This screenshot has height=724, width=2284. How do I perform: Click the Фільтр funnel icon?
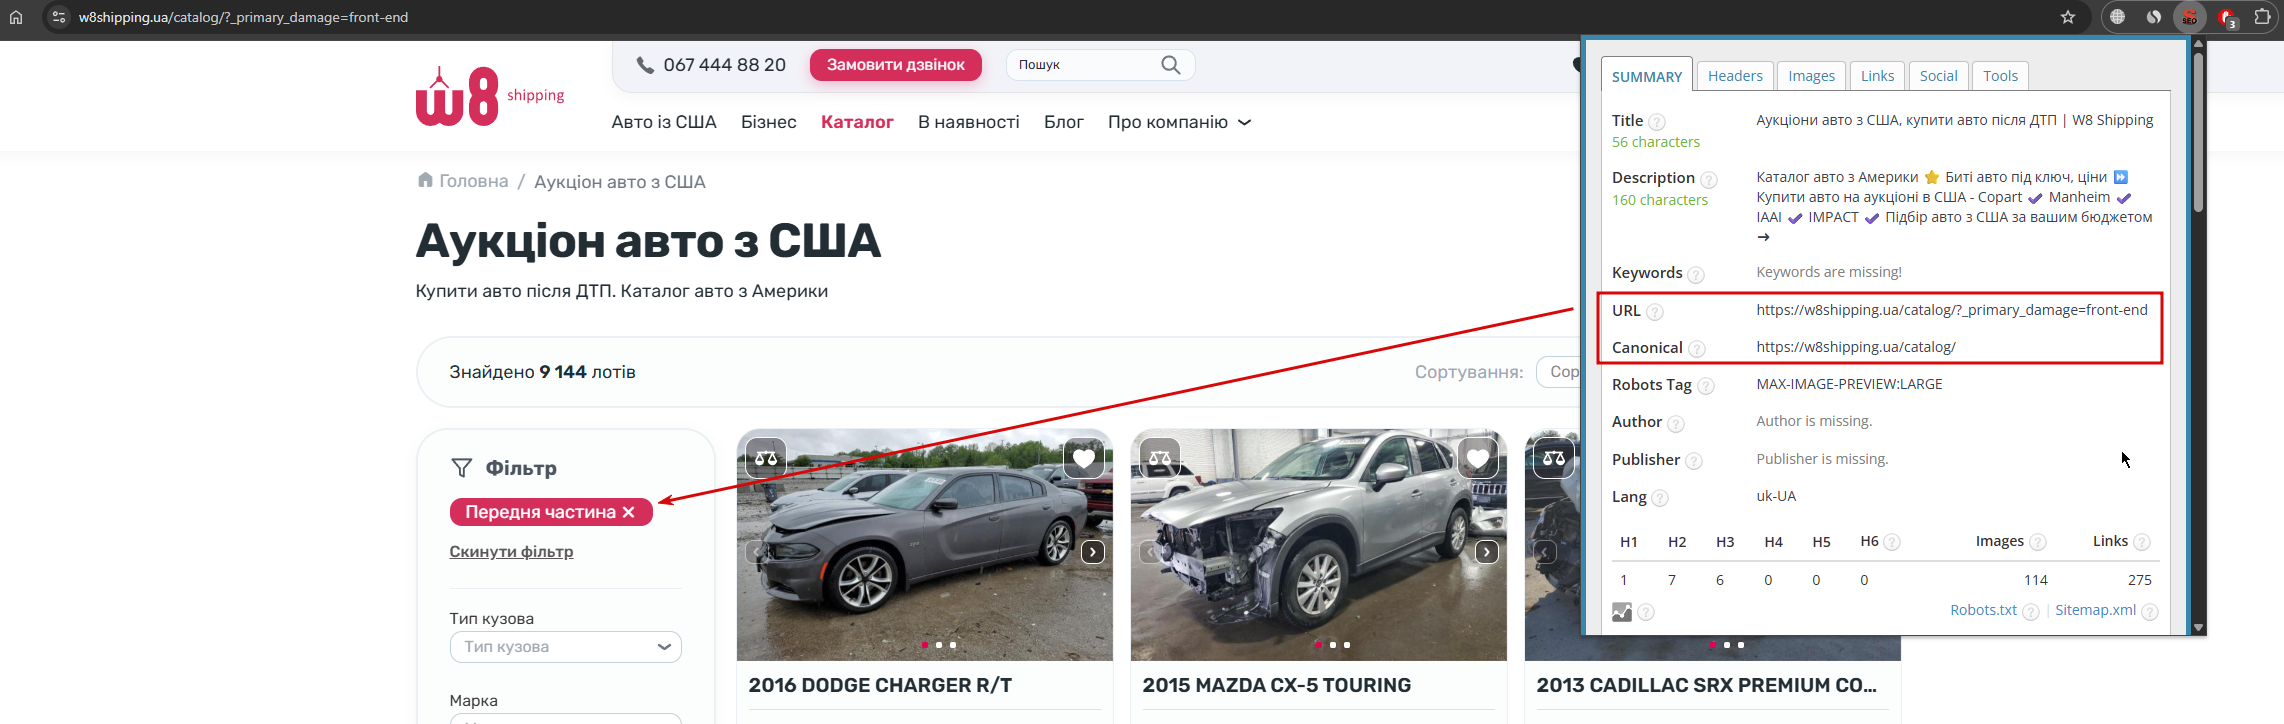coord(461,468)
